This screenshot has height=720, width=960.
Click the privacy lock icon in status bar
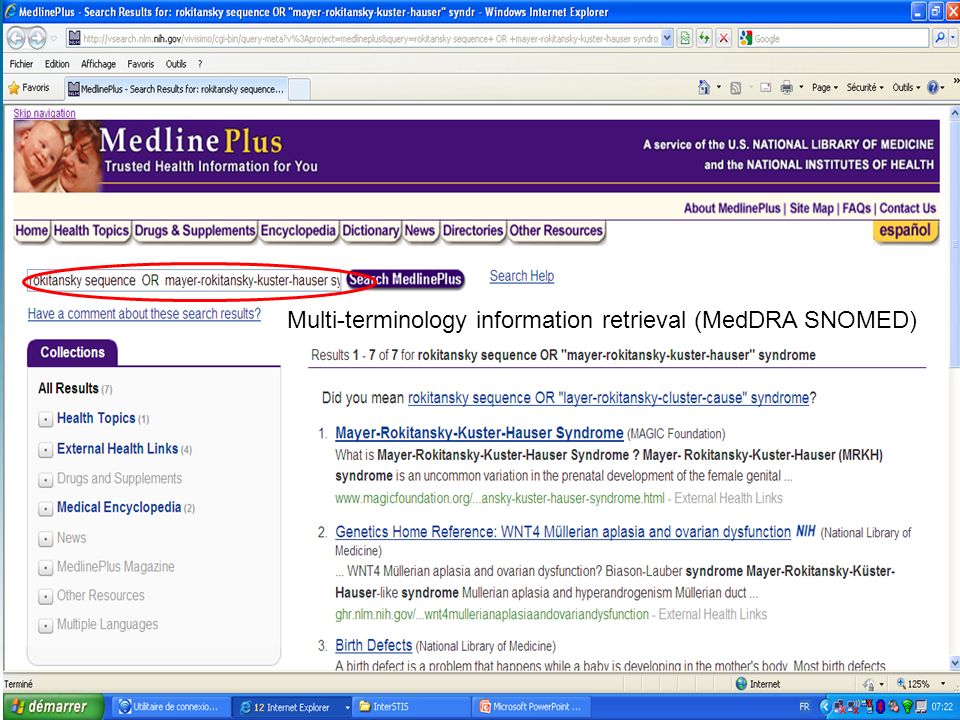point(868,684)
